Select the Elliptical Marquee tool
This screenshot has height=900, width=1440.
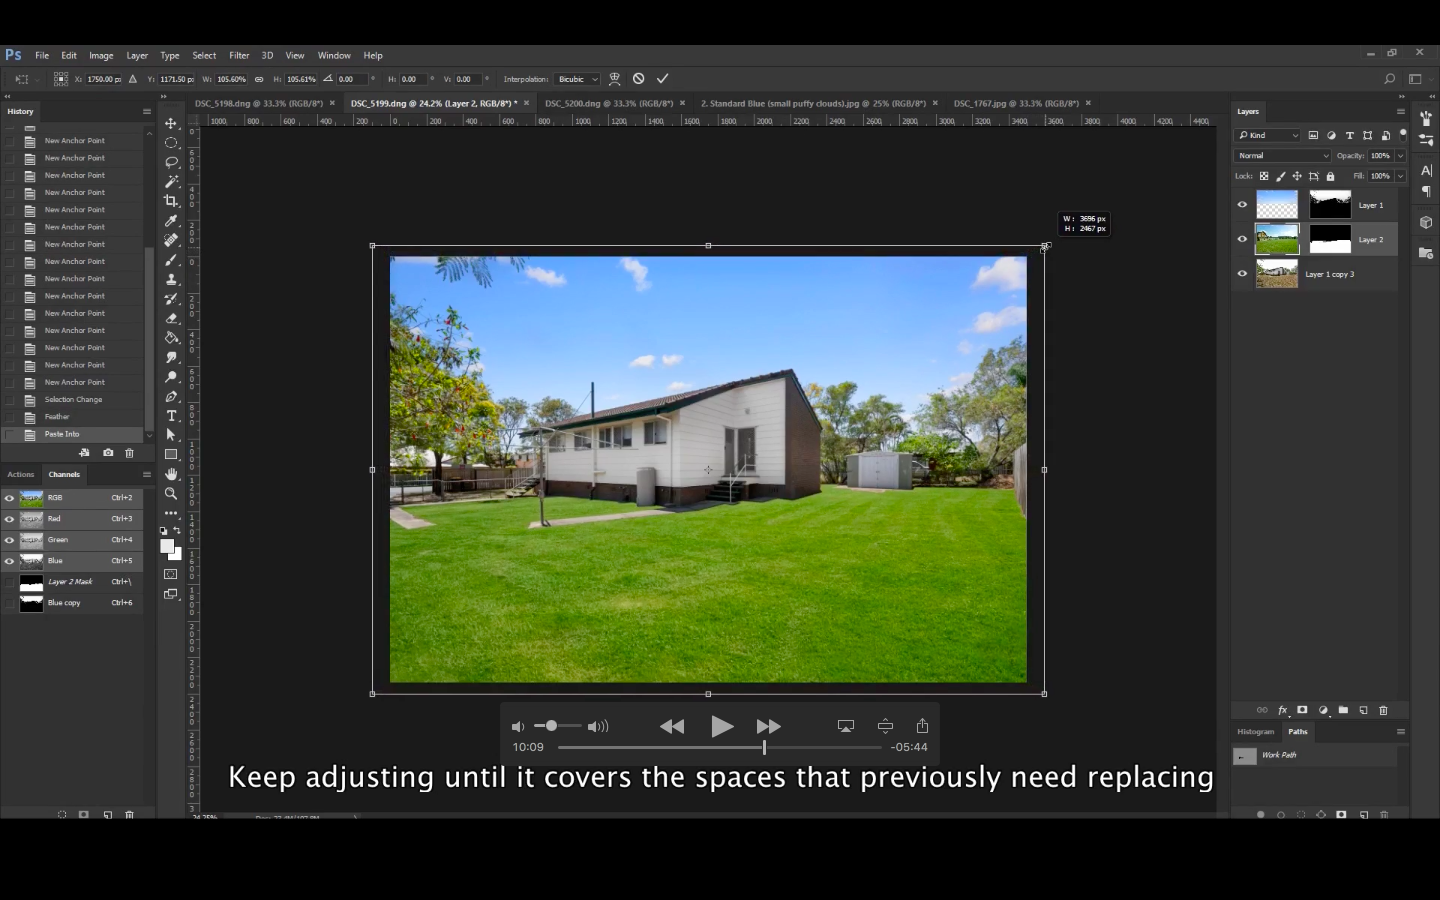pos(171,142)
